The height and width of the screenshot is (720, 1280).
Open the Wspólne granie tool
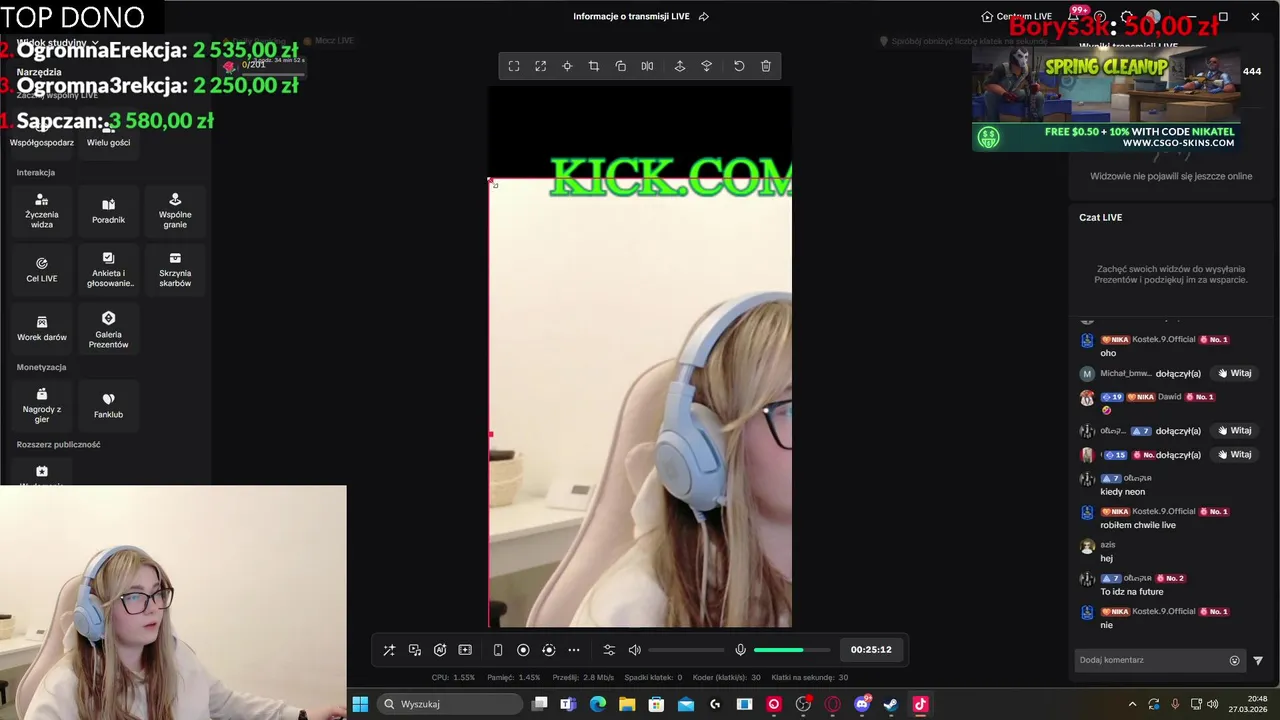click(x=175, y=211)
